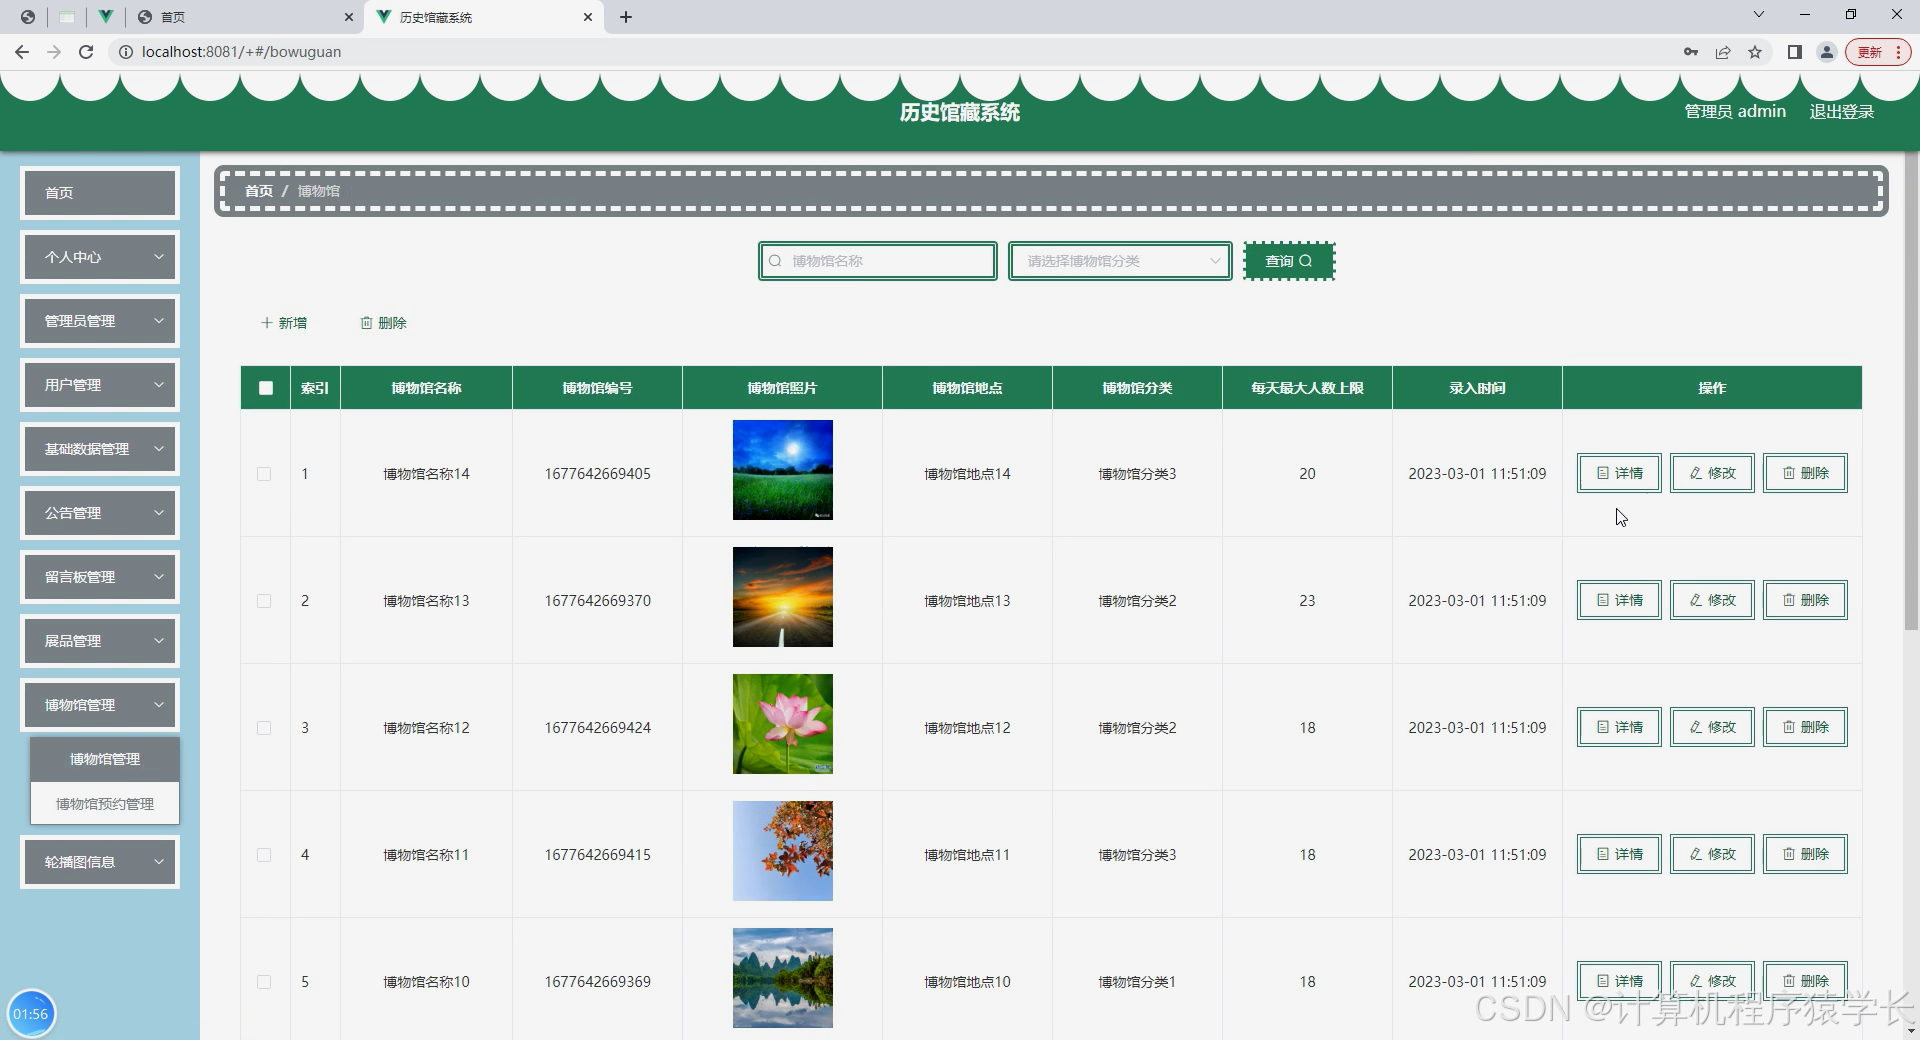The image size is (1920, 1040).
Task: Click 新增 add button
Action: pyautogui.click(x=284, y=323)
